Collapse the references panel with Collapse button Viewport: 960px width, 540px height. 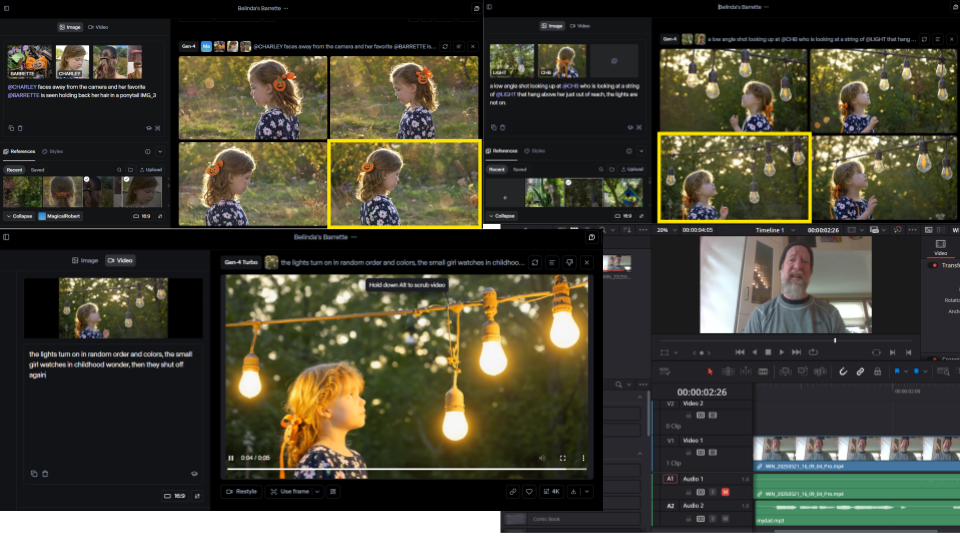coord(19,216)
